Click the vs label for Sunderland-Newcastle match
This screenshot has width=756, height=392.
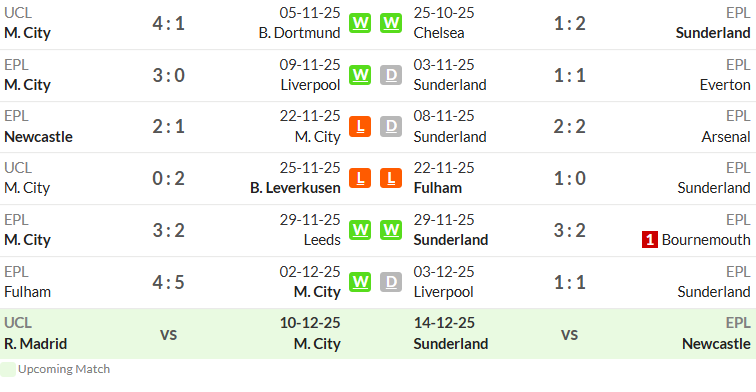[x=569, y=334]
